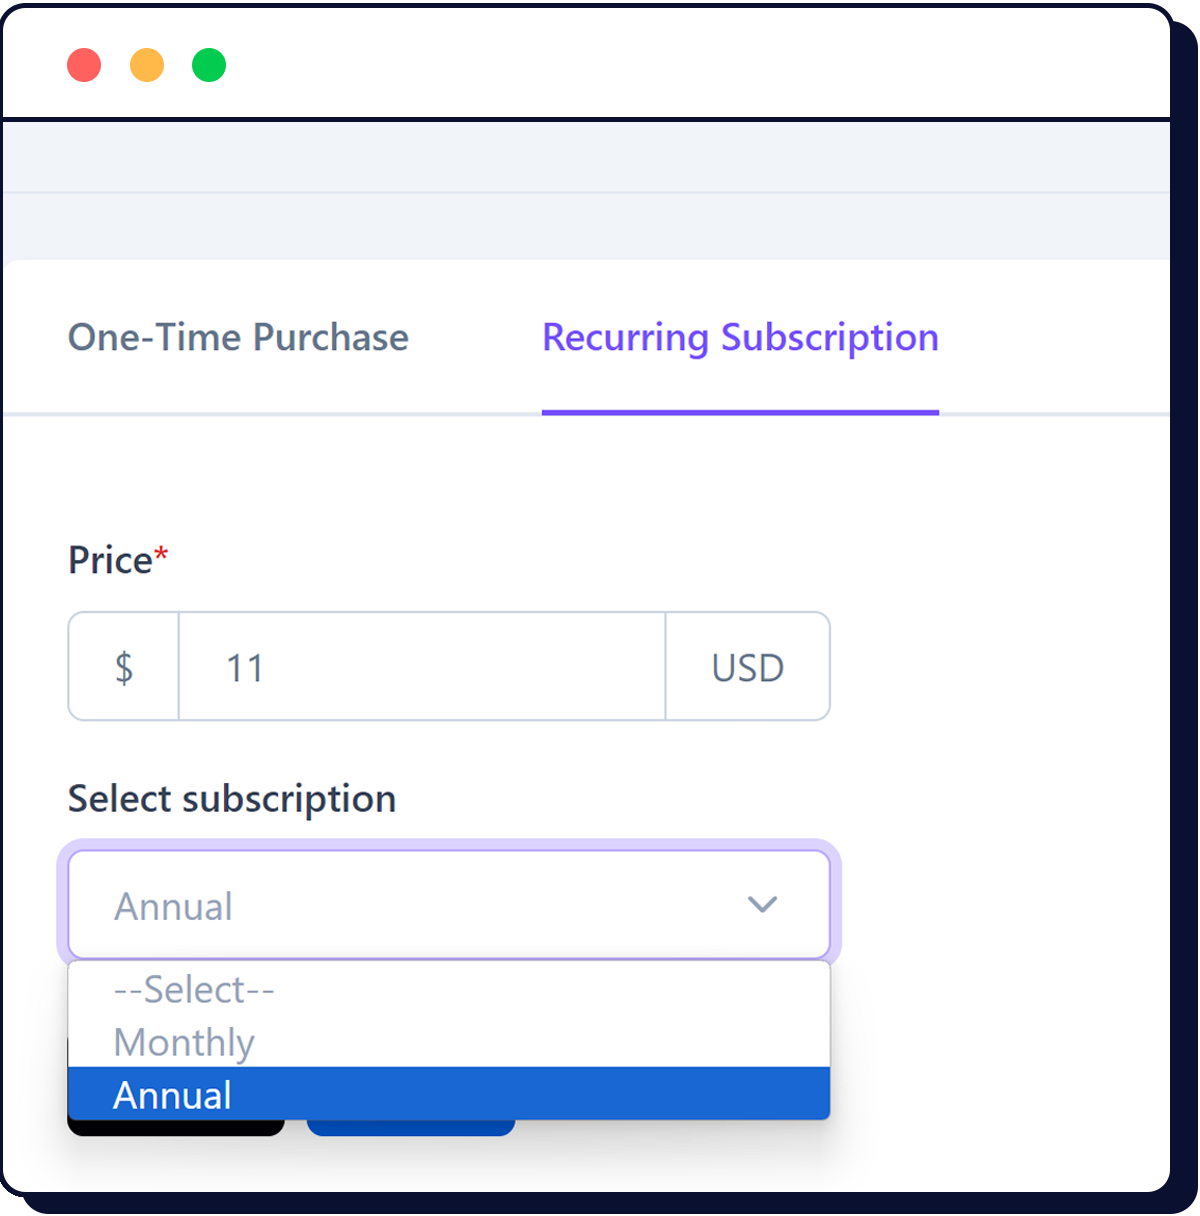Click the Price field label

tap(110, 560)
